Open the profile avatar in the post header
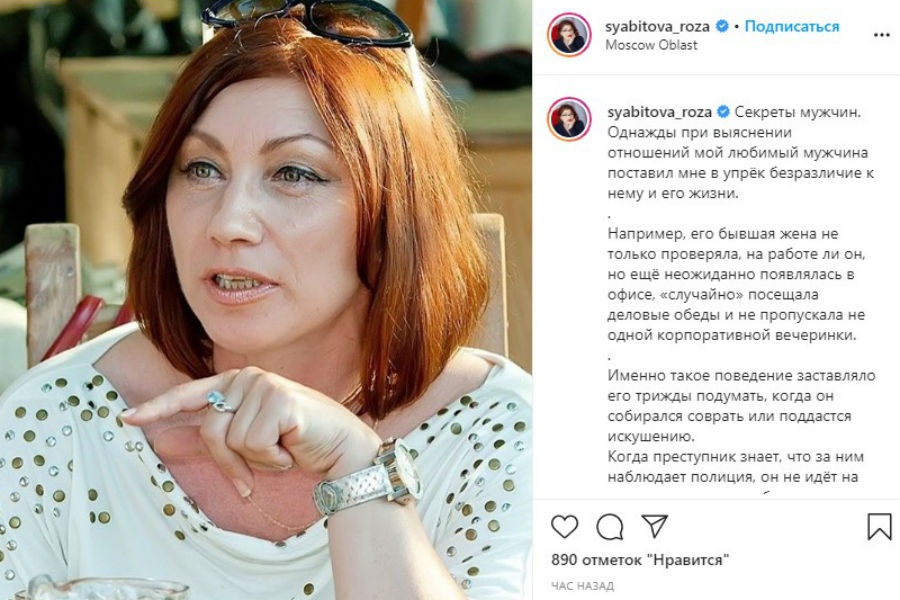The width and height of the screenshot is (900, 600). click(569, 35)
